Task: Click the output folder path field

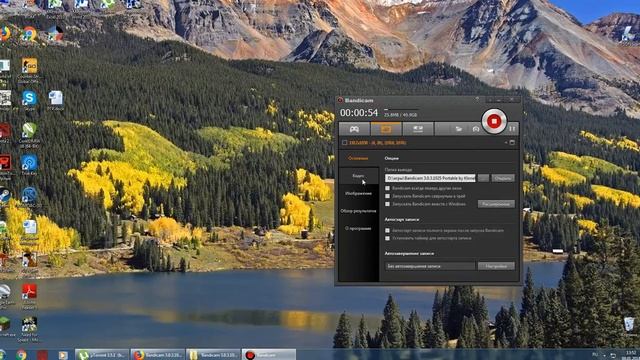Action: tap(430, 178)
